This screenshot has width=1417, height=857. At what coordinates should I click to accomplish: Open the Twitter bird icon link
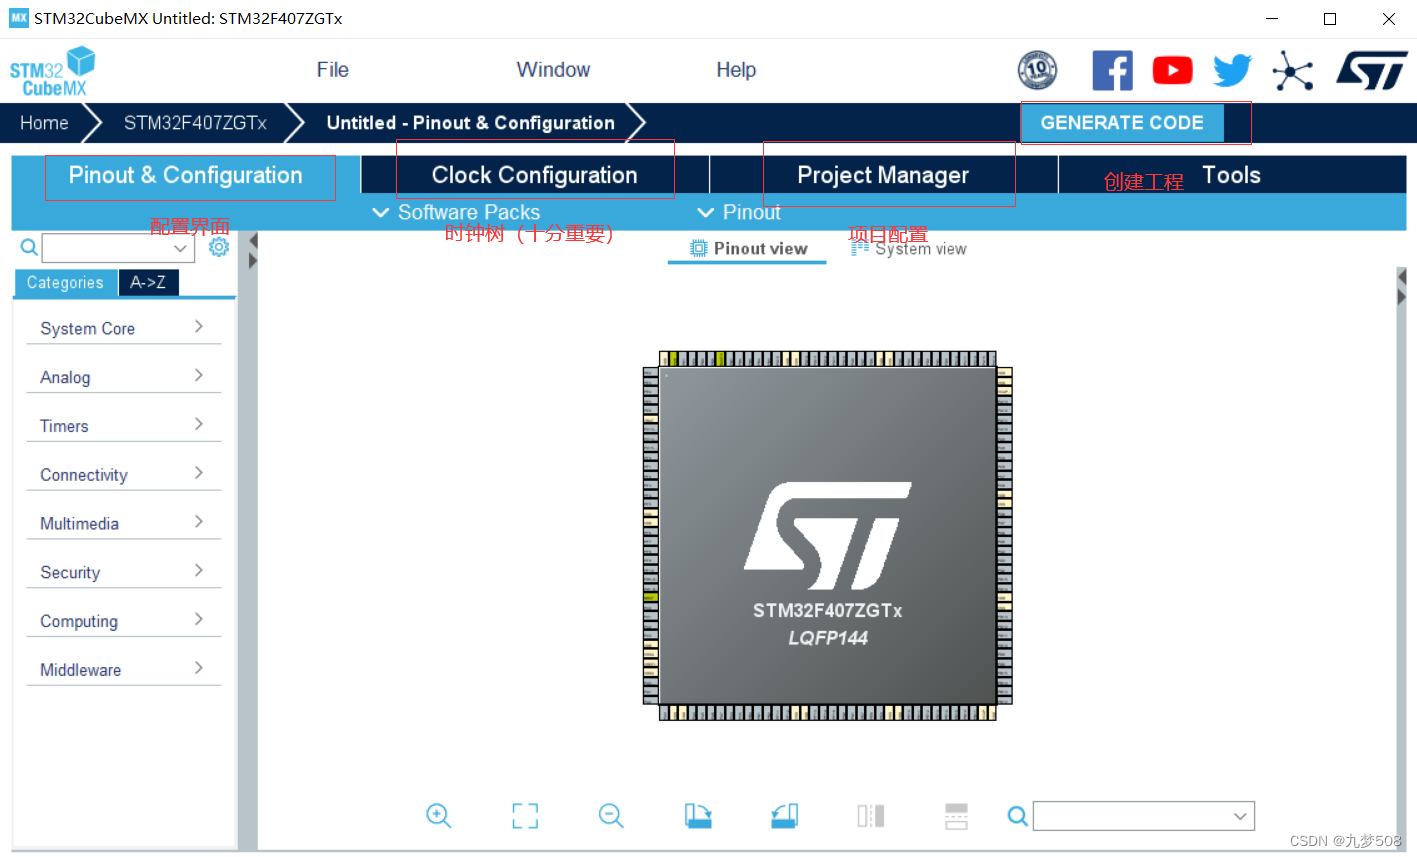click(1232, 70)
